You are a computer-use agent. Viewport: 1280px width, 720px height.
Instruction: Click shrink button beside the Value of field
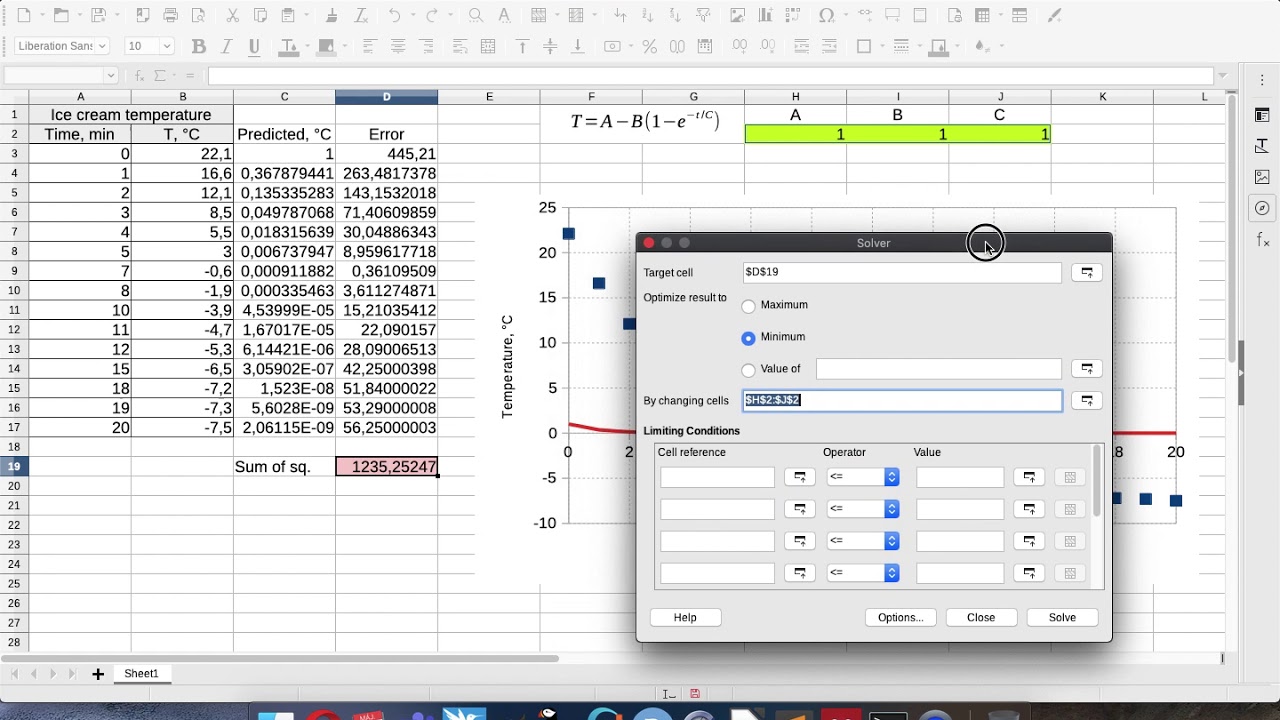point(1086,369)
